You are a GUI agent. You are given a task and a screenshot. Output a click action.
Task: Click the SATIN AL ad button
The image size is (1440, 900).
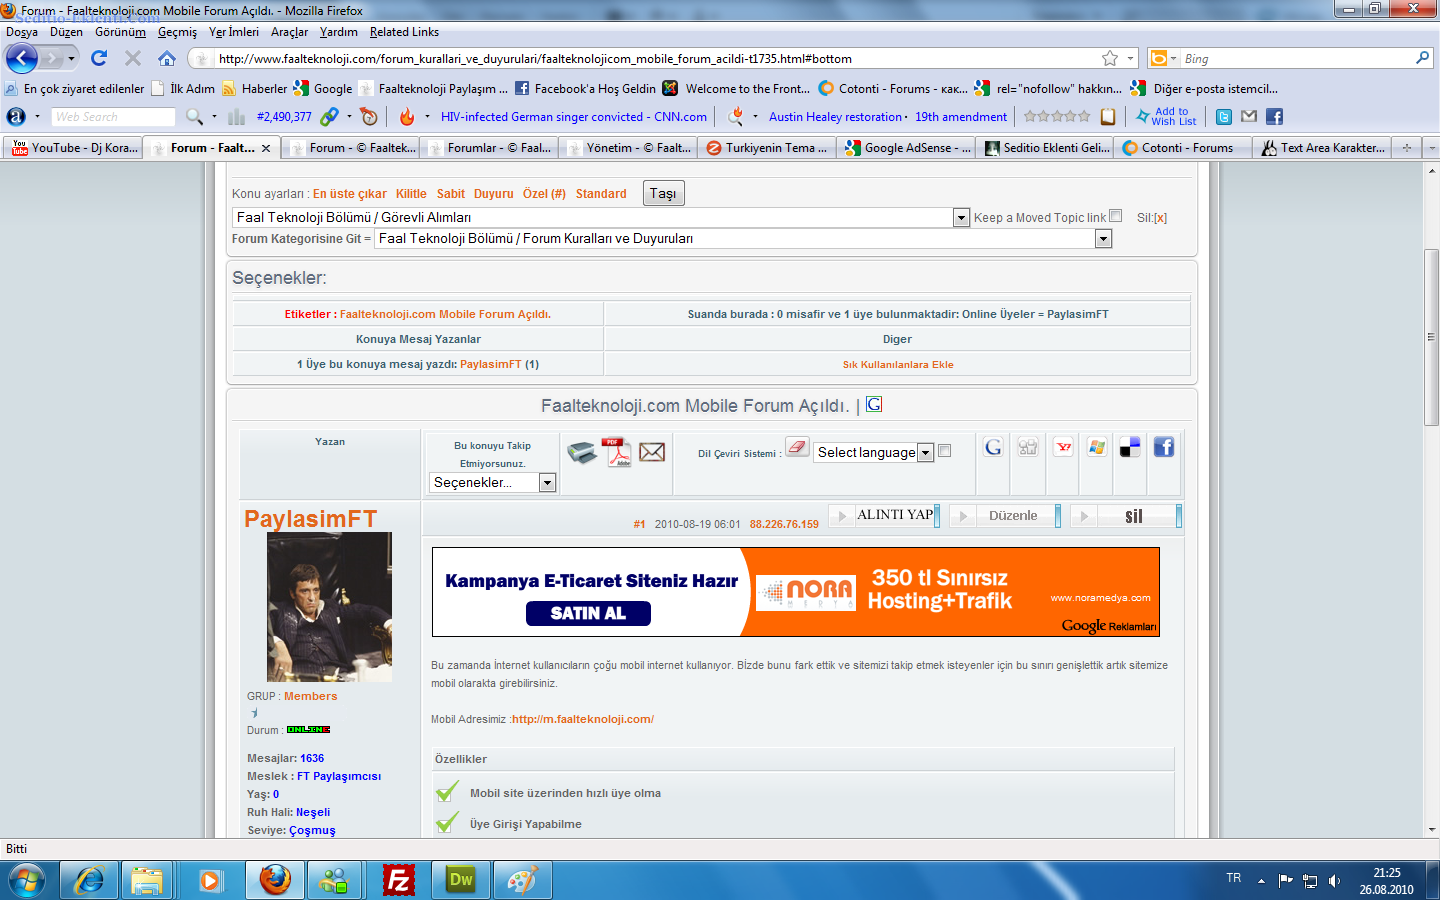pyautogui.click(x=588, y=613)
